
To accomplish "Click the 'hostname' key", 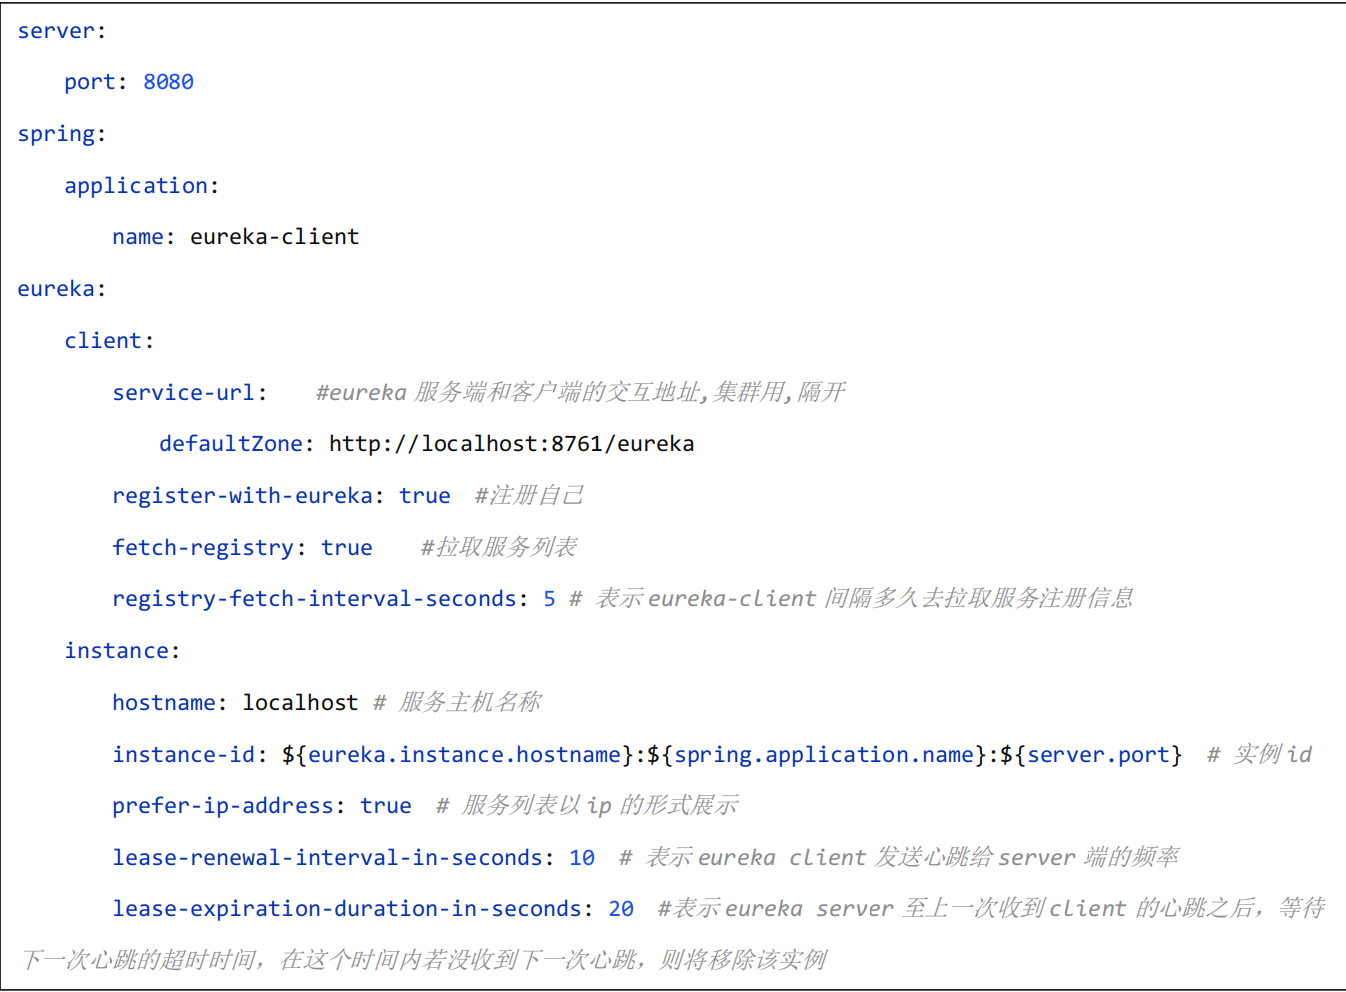I will [x=163, y=703].
